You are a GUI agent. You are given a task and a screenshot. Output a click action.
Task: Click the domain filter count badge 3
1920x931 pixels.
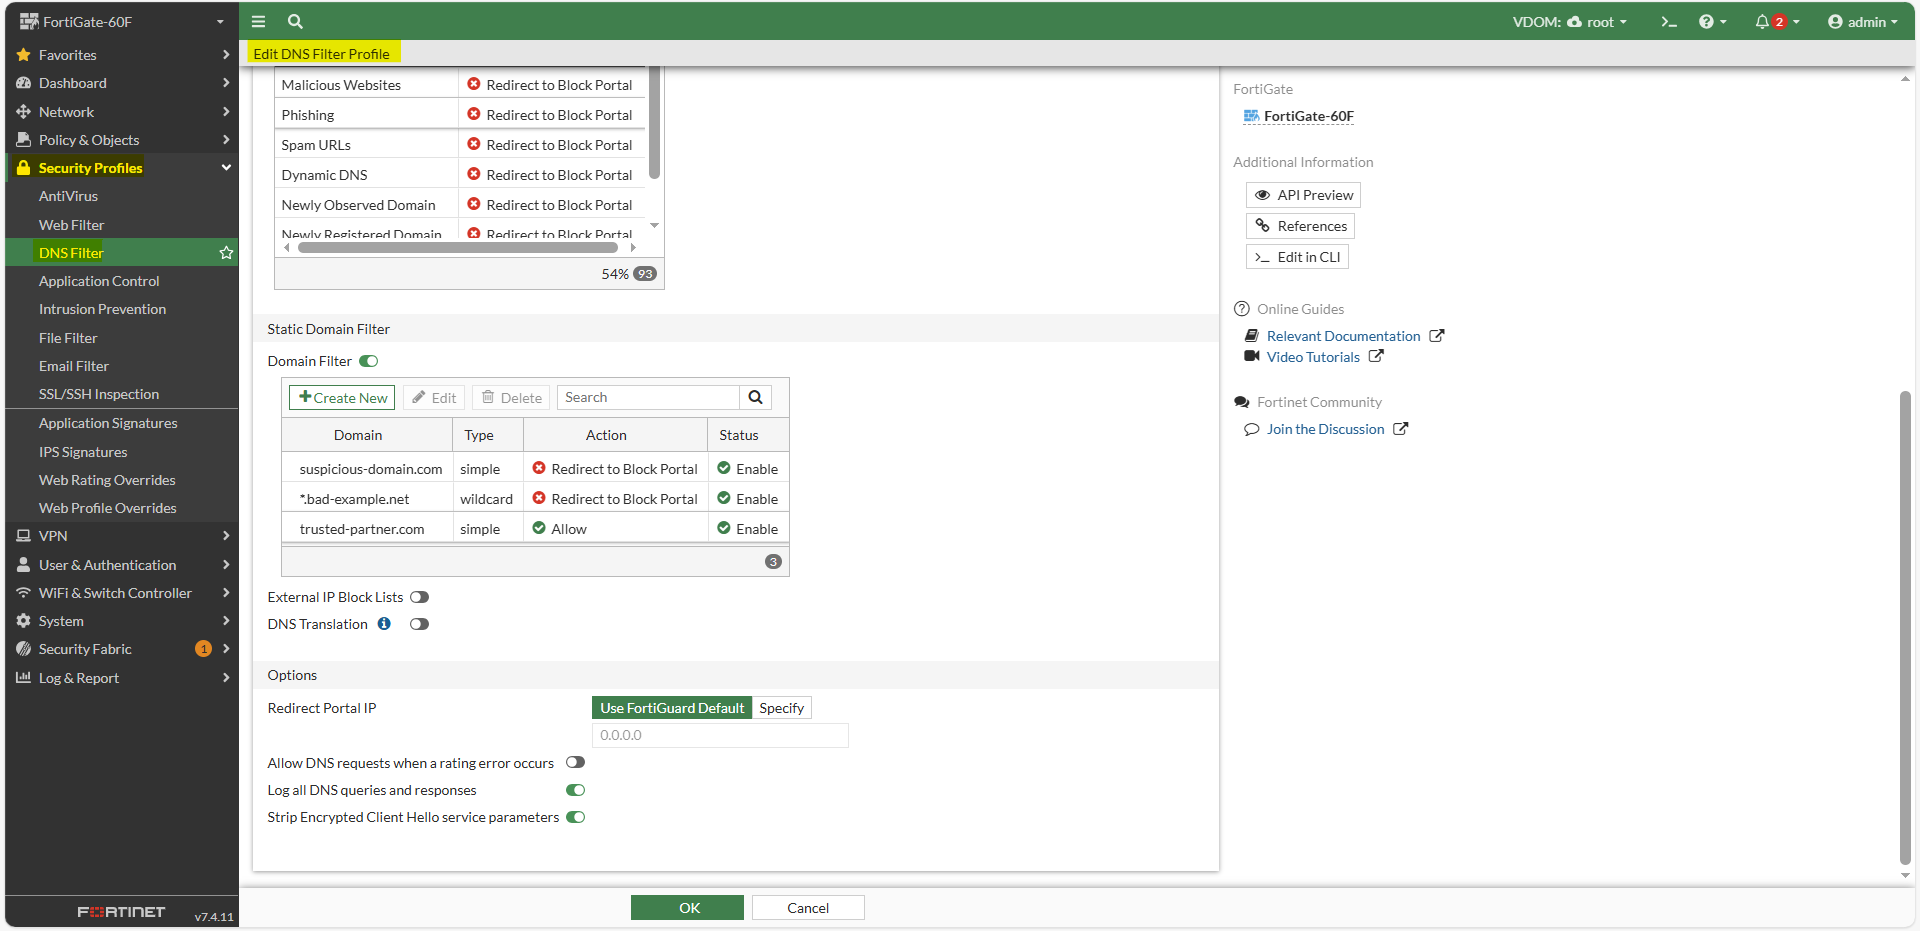[773, 562]
